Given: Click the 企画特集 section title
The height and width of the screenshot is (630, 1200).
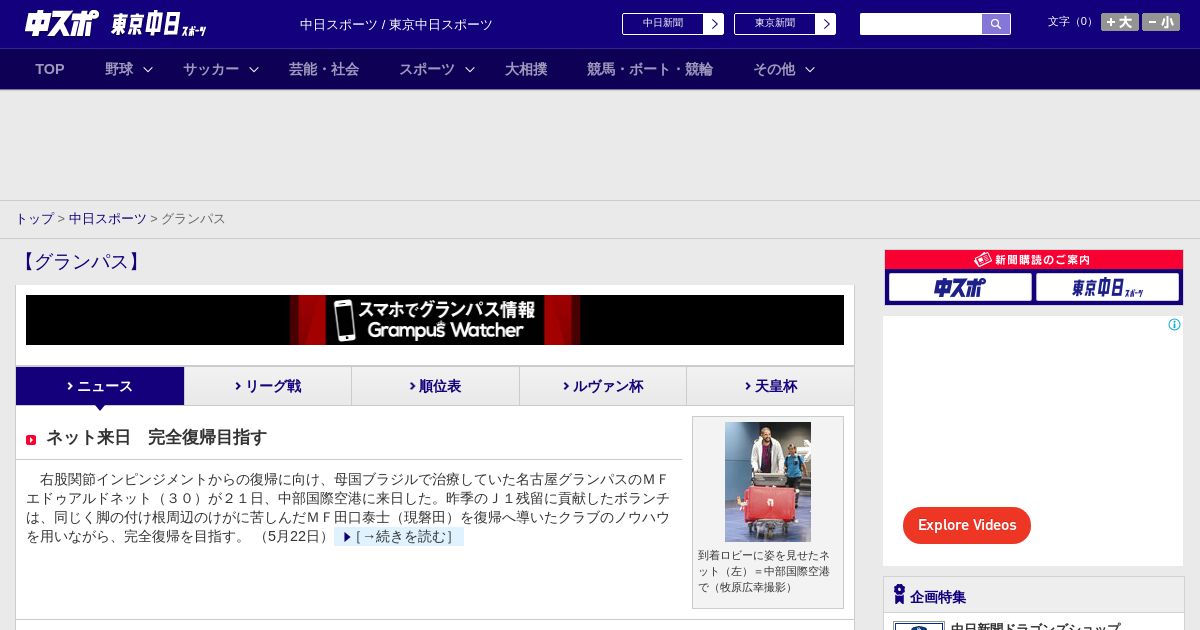Looking at the screenshot, I should pos(938,597).
